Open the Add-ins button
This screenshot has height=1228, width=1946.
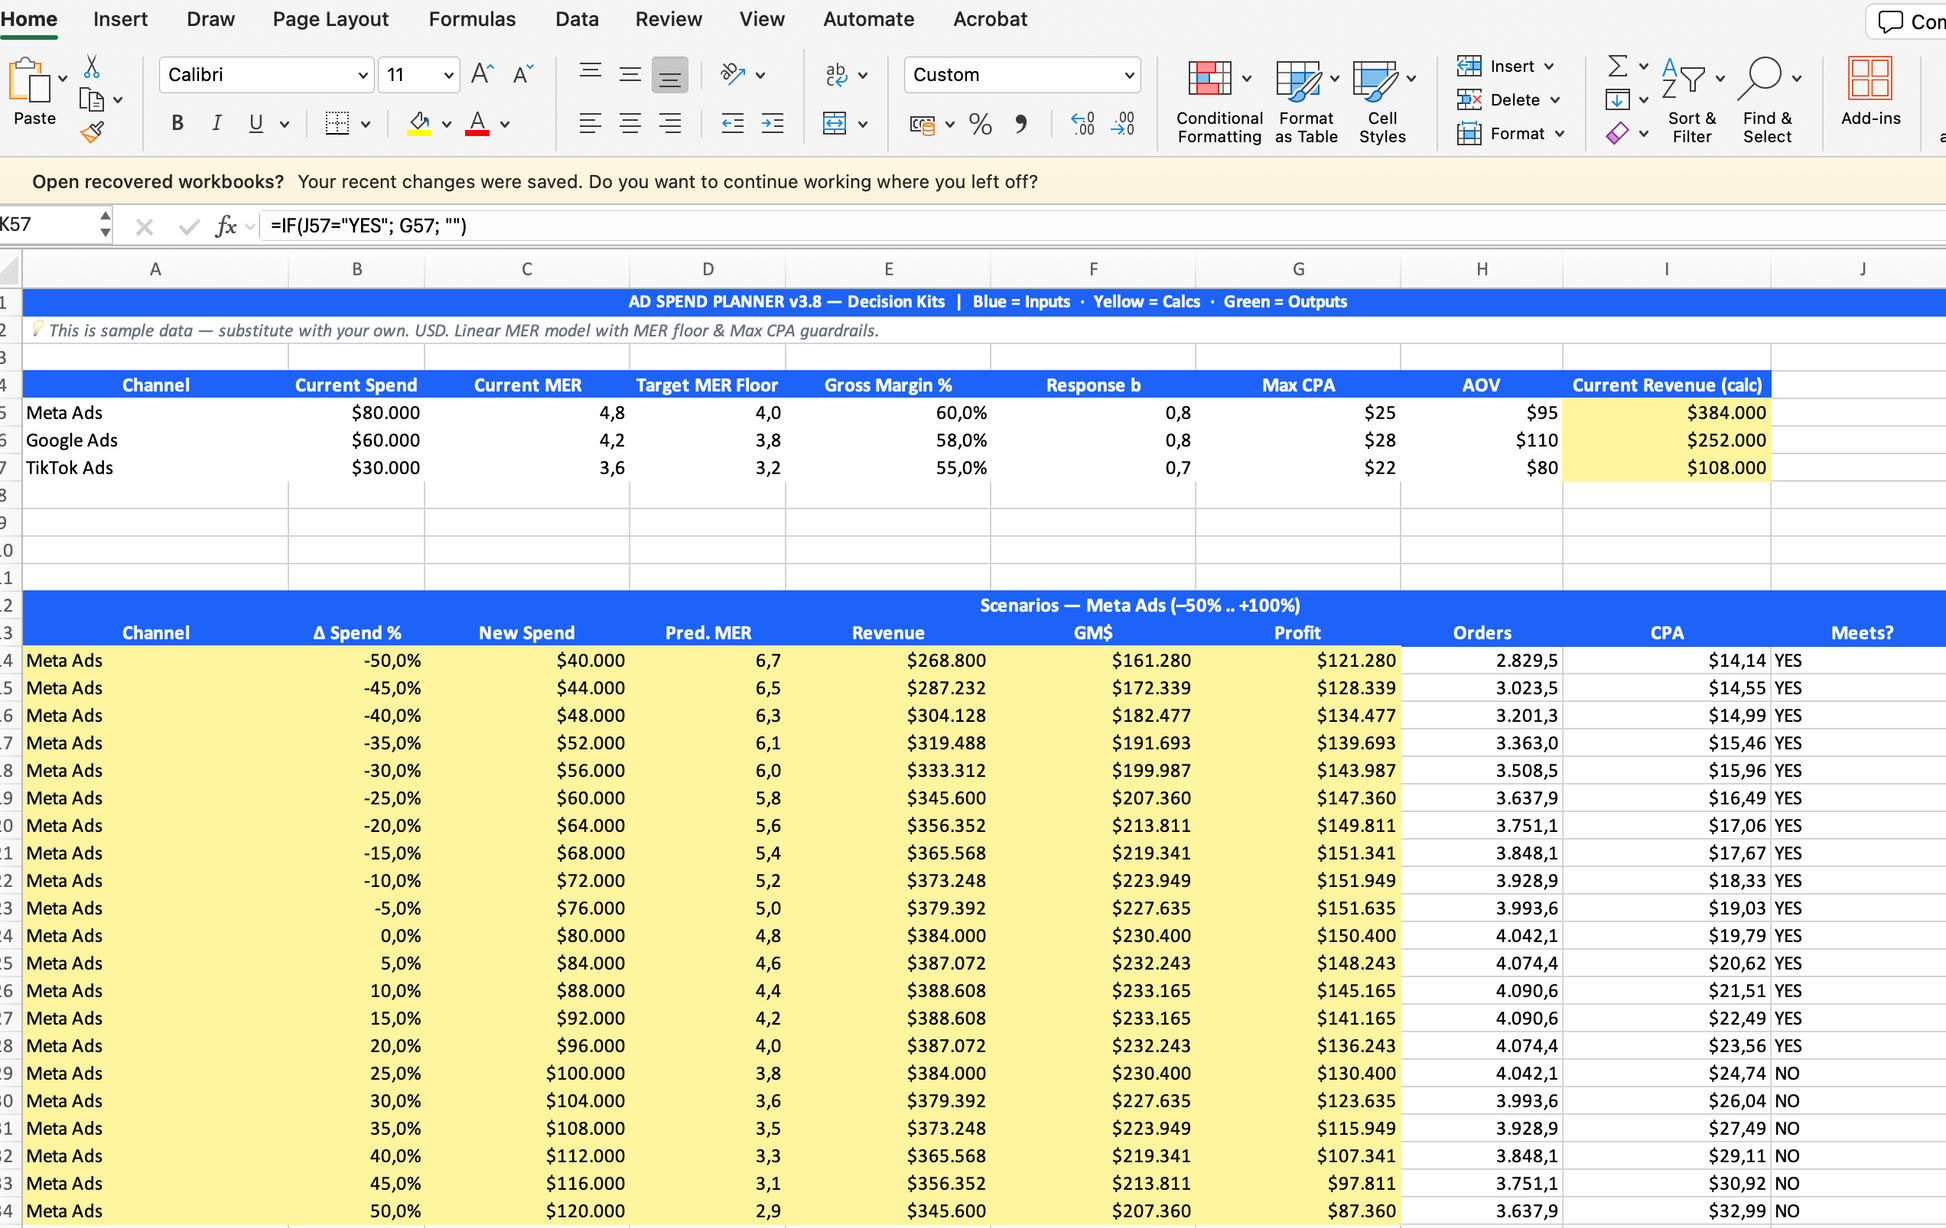pyautogui.click(x=1869, y=92)
